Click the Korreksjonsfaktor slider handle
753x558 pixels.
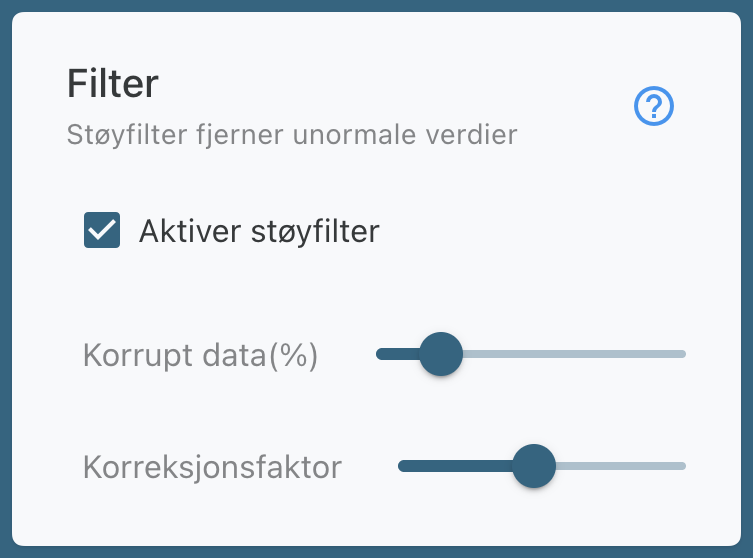(533, 466)
